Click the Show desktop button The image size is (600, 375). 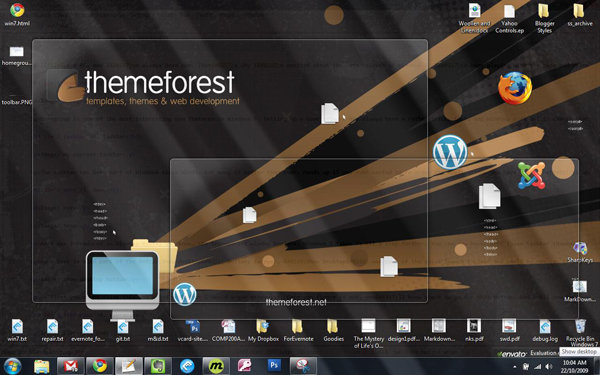click(x=597, y=366)
